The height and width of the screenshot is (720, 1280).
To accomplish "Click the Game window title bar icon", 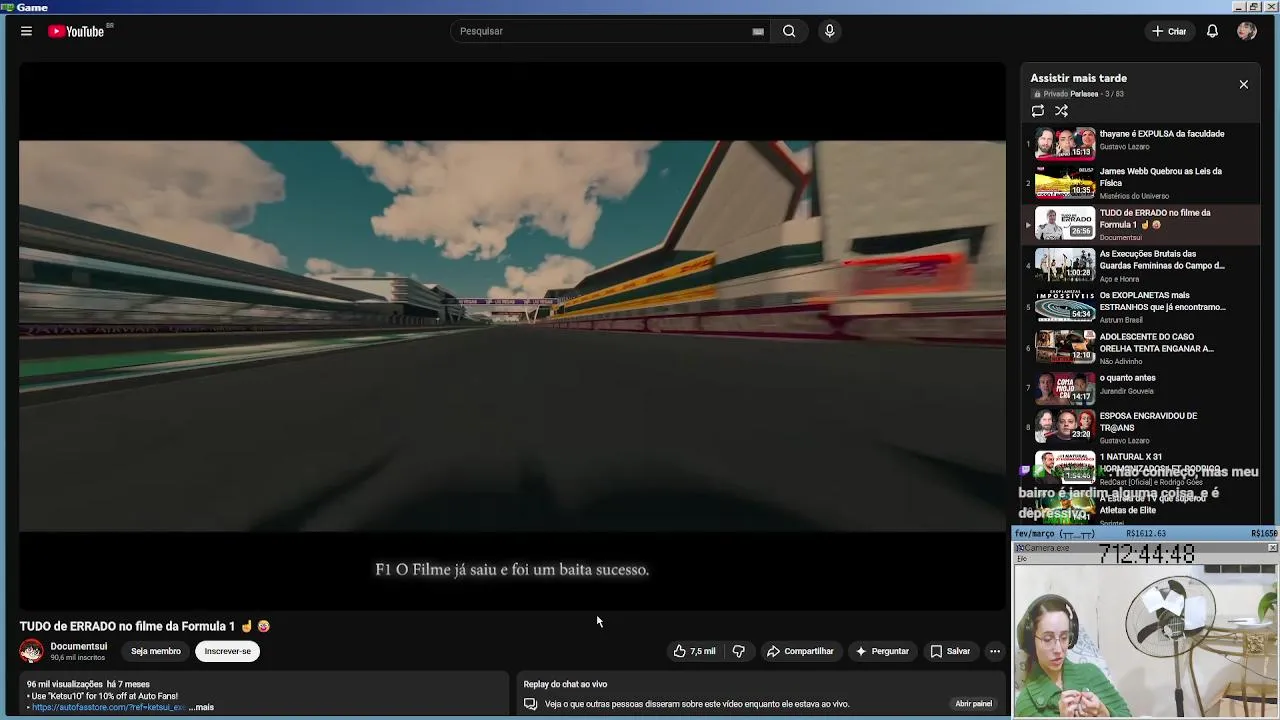I will pos(7,7).
